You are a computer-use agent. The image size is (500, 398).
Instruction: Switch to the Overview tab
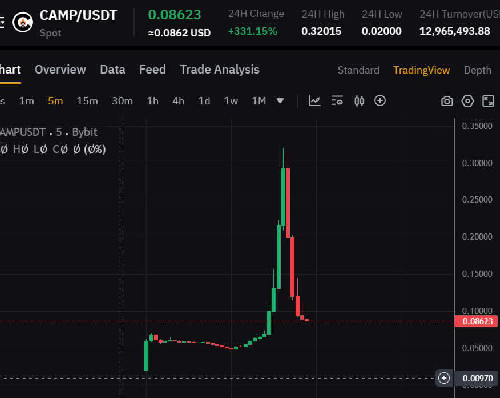60,70
